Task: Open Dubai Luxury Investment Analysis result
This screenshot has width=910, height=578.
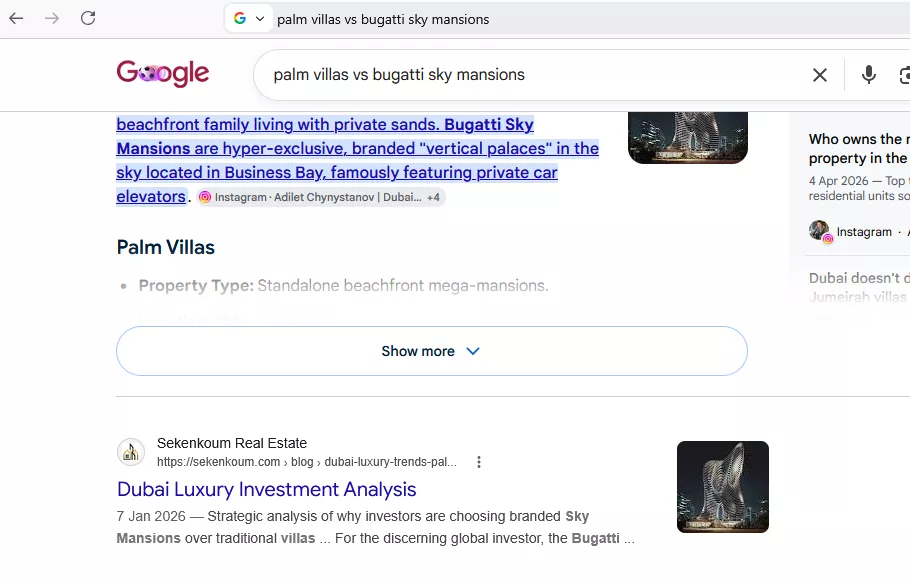Action: pos(266,489)
